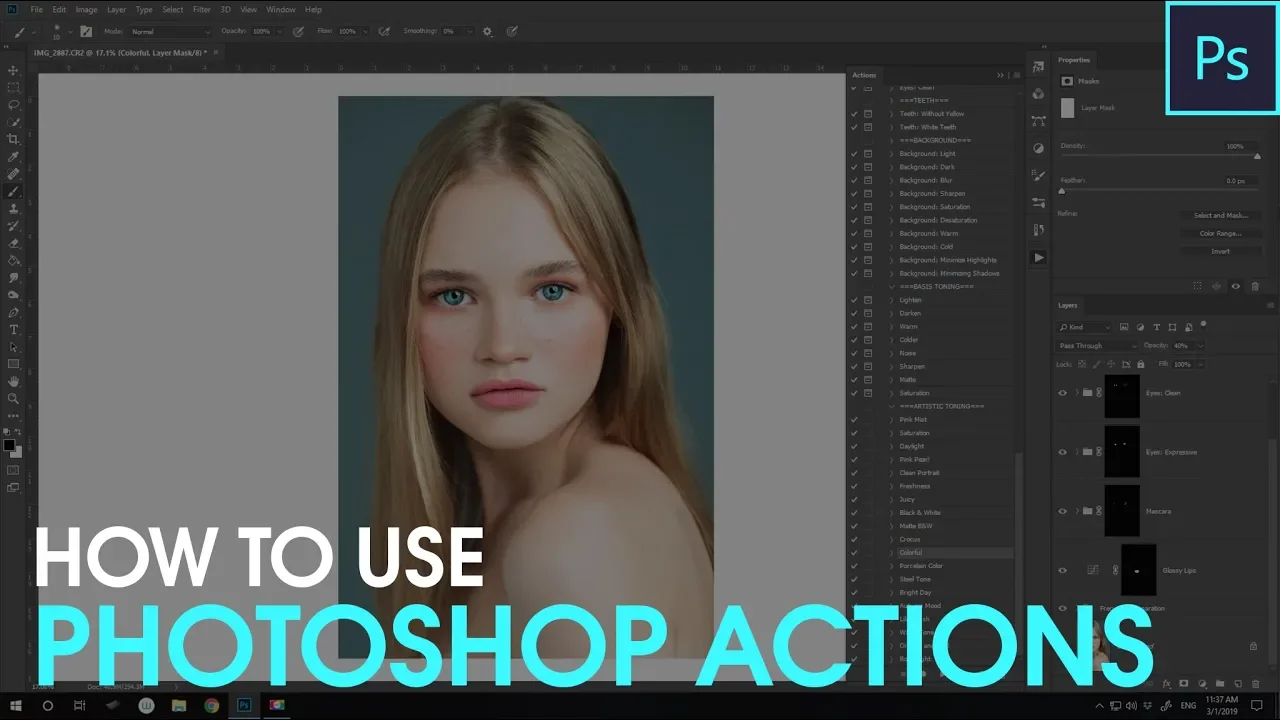Switch to the Layers panel tab
Image resolution: width=1280 pixels, height=720 pixels.
(1068, 305)
